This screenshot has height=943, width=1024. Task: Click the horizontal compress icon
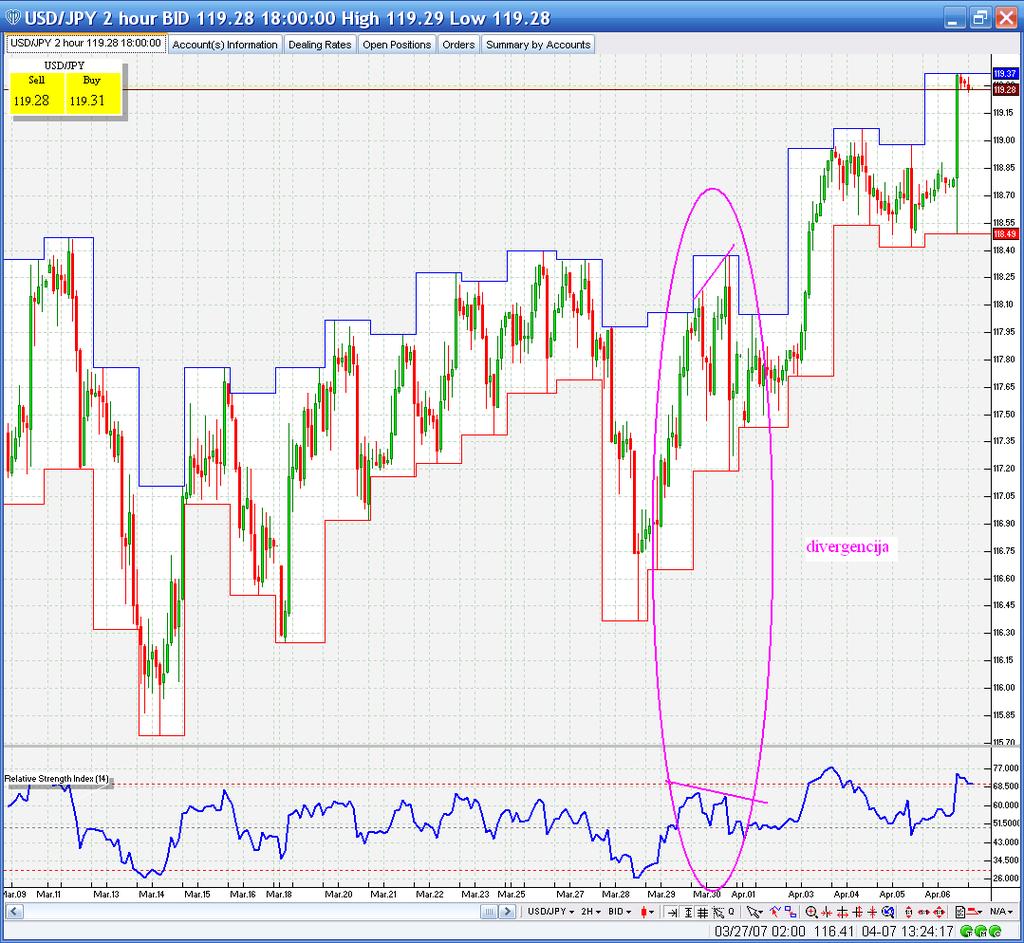[x=827, y=912]
